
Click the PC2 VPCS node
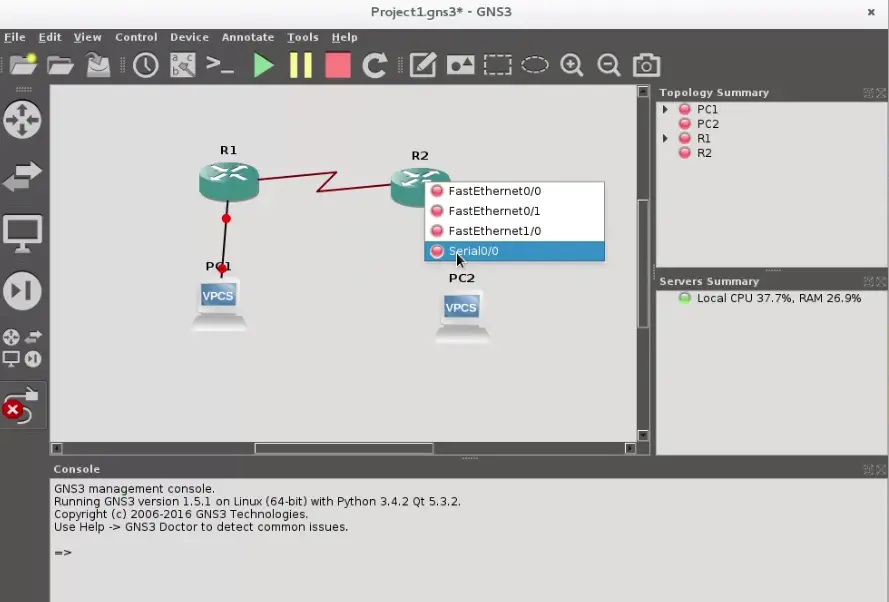pyautogui.click(x=462, y=315)
